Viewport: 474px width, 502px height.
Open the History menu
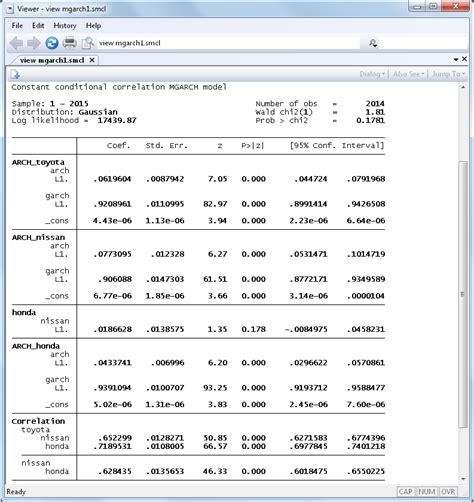click(x=65, y=26)
